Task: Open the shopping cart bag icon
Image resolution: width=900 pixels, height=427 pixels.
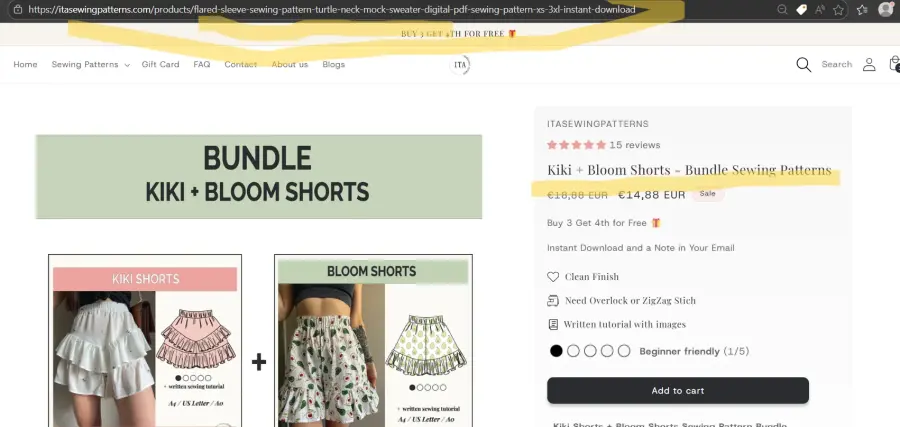Action: (893, 65)
